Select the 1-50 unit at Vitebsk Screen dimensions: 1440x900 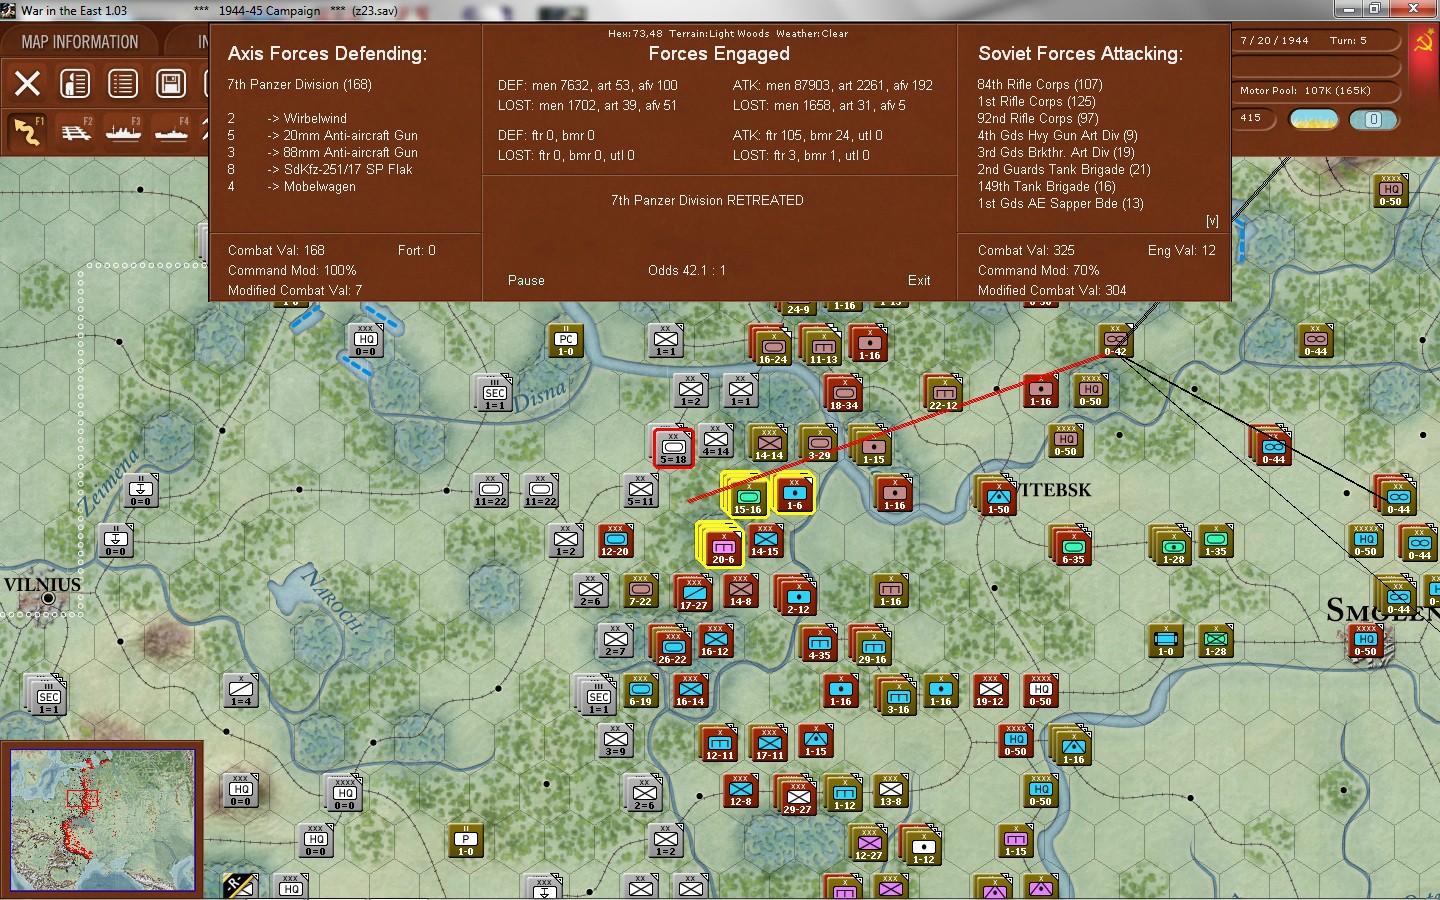pos(998,497)
